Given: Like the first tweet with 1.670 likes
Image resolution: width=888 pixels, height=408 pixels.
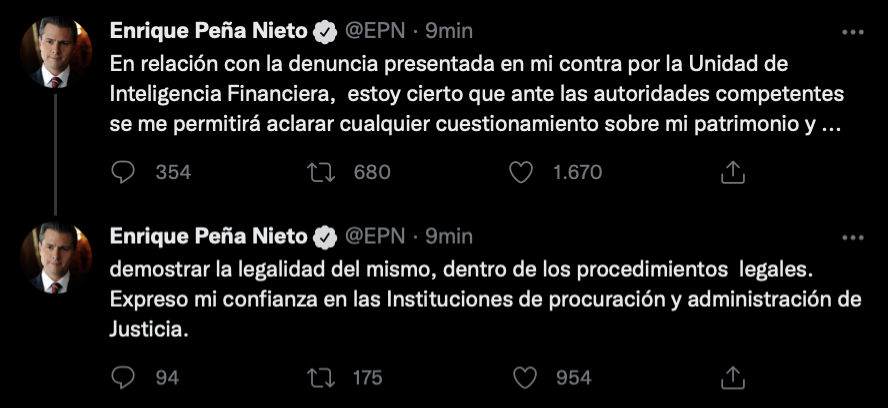Looking at the screenshot, I should (521, 172).
